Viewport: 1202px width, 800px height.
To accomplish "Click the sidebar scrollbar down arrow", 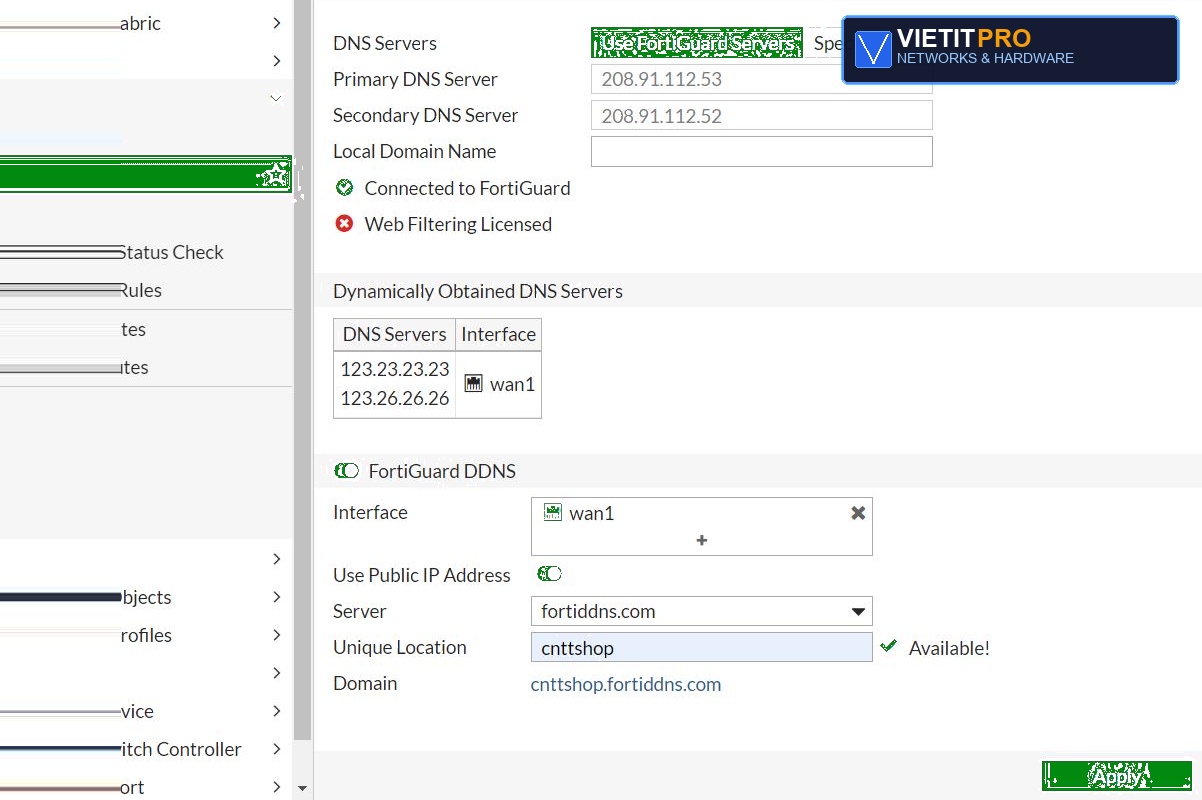I will click(x=303, y=789).
